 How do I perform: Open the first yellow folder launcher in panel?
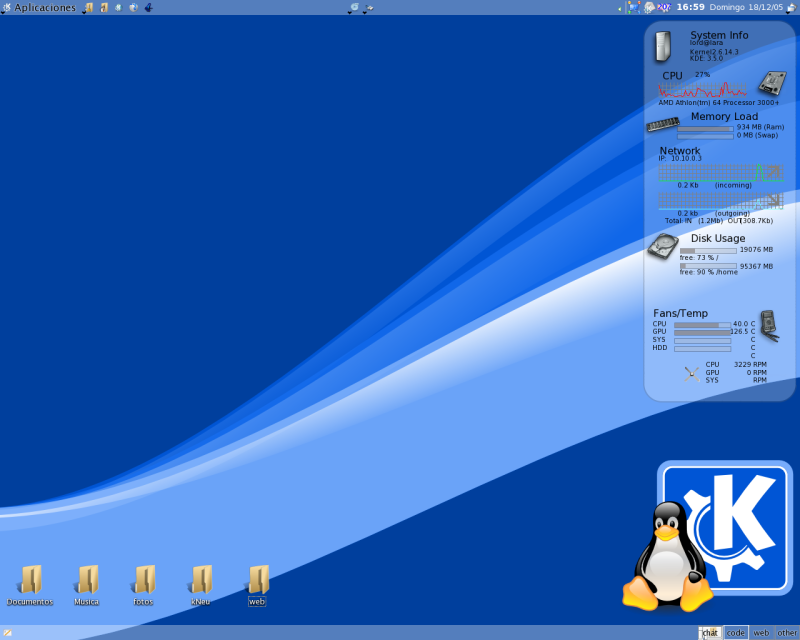coord(88,8)
